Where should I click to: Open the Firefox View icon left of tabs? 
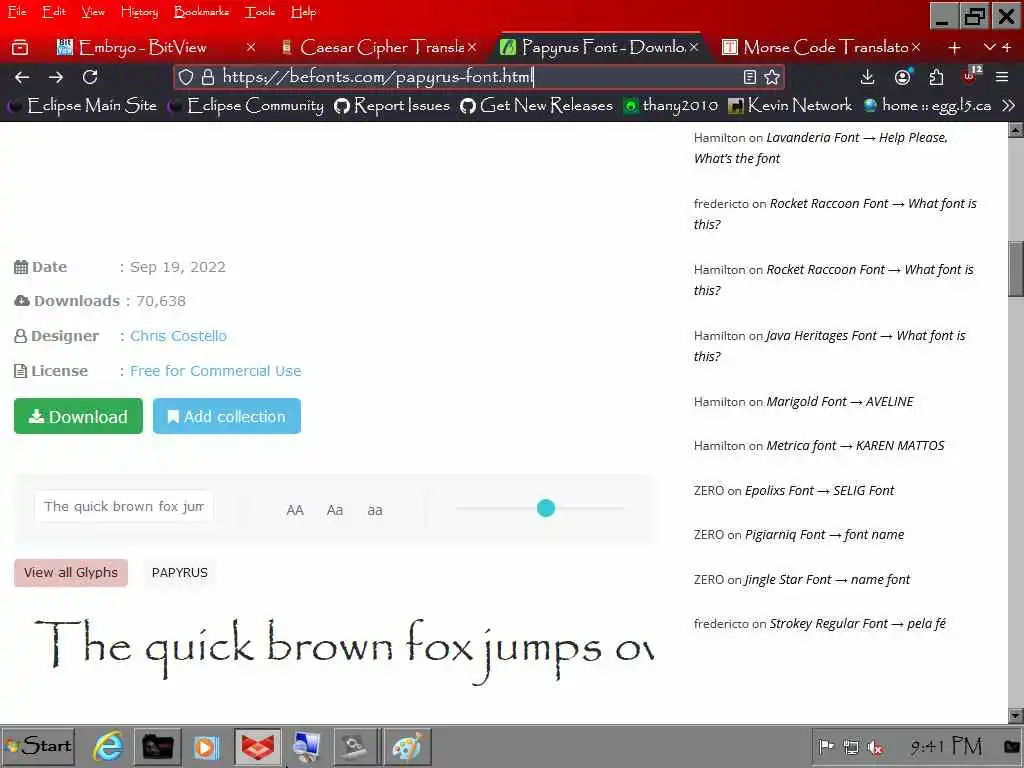[x=20, y=47]
